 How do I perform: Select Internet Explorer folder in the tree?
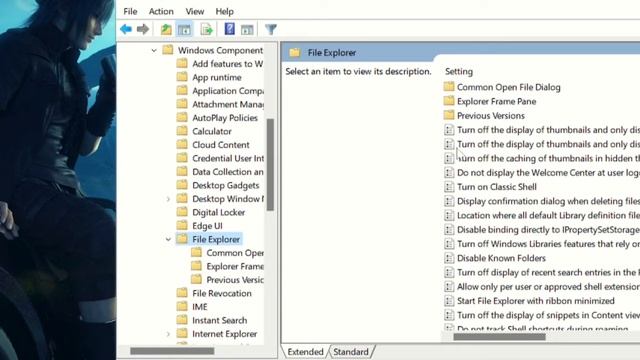217,333
